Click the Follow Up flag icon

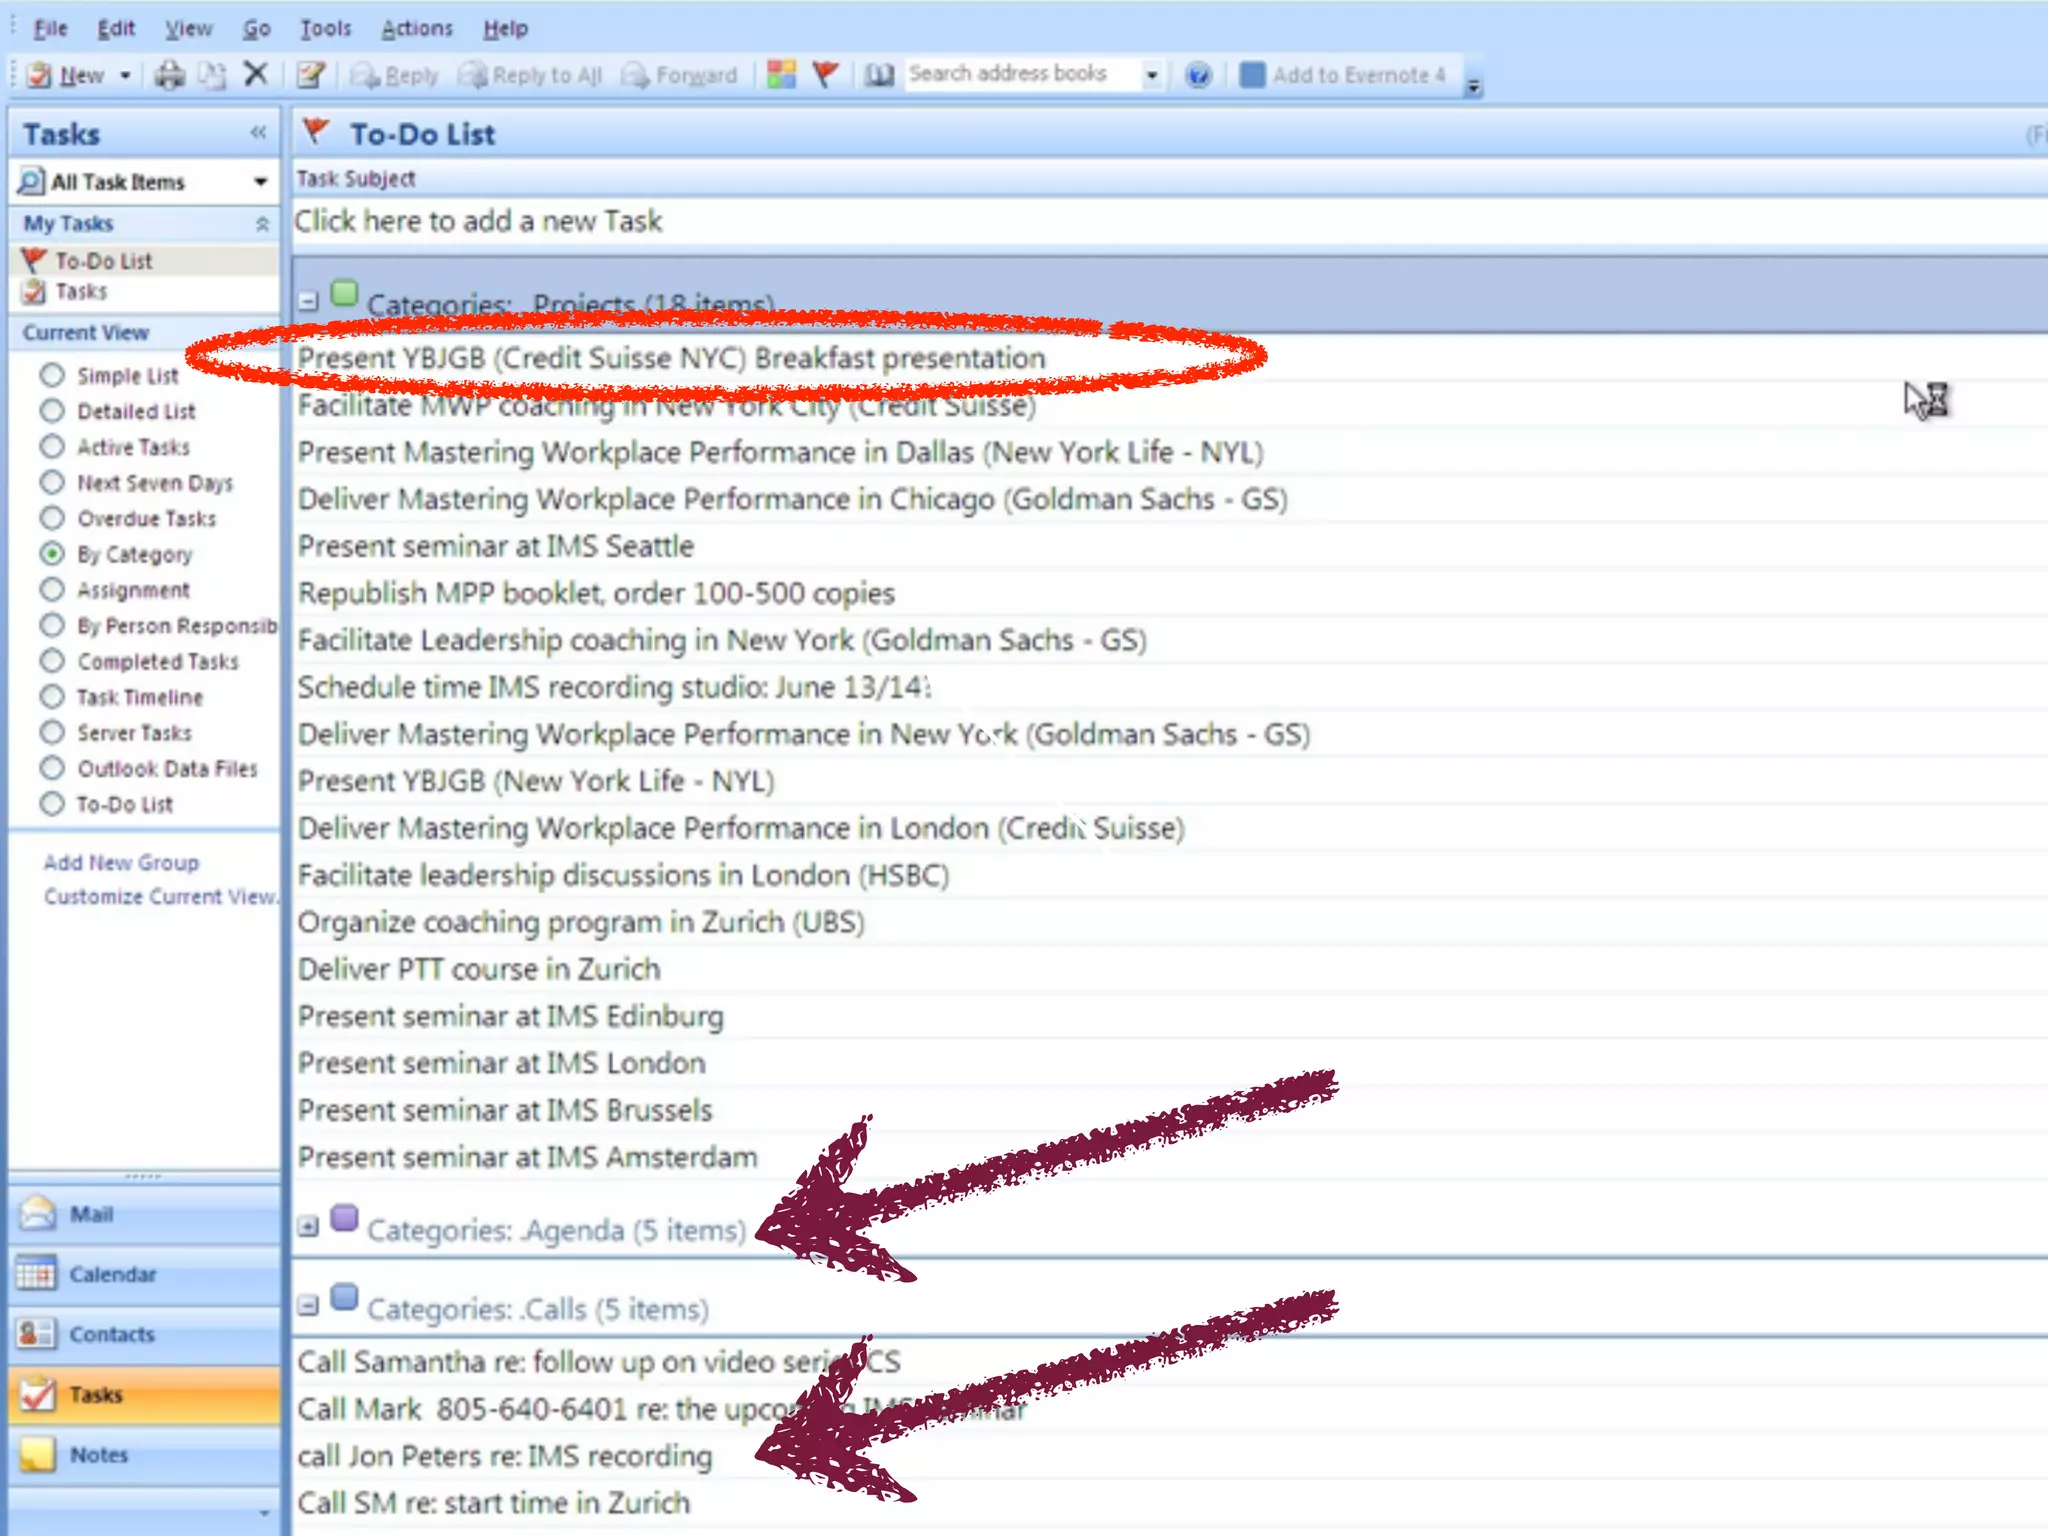826,74
